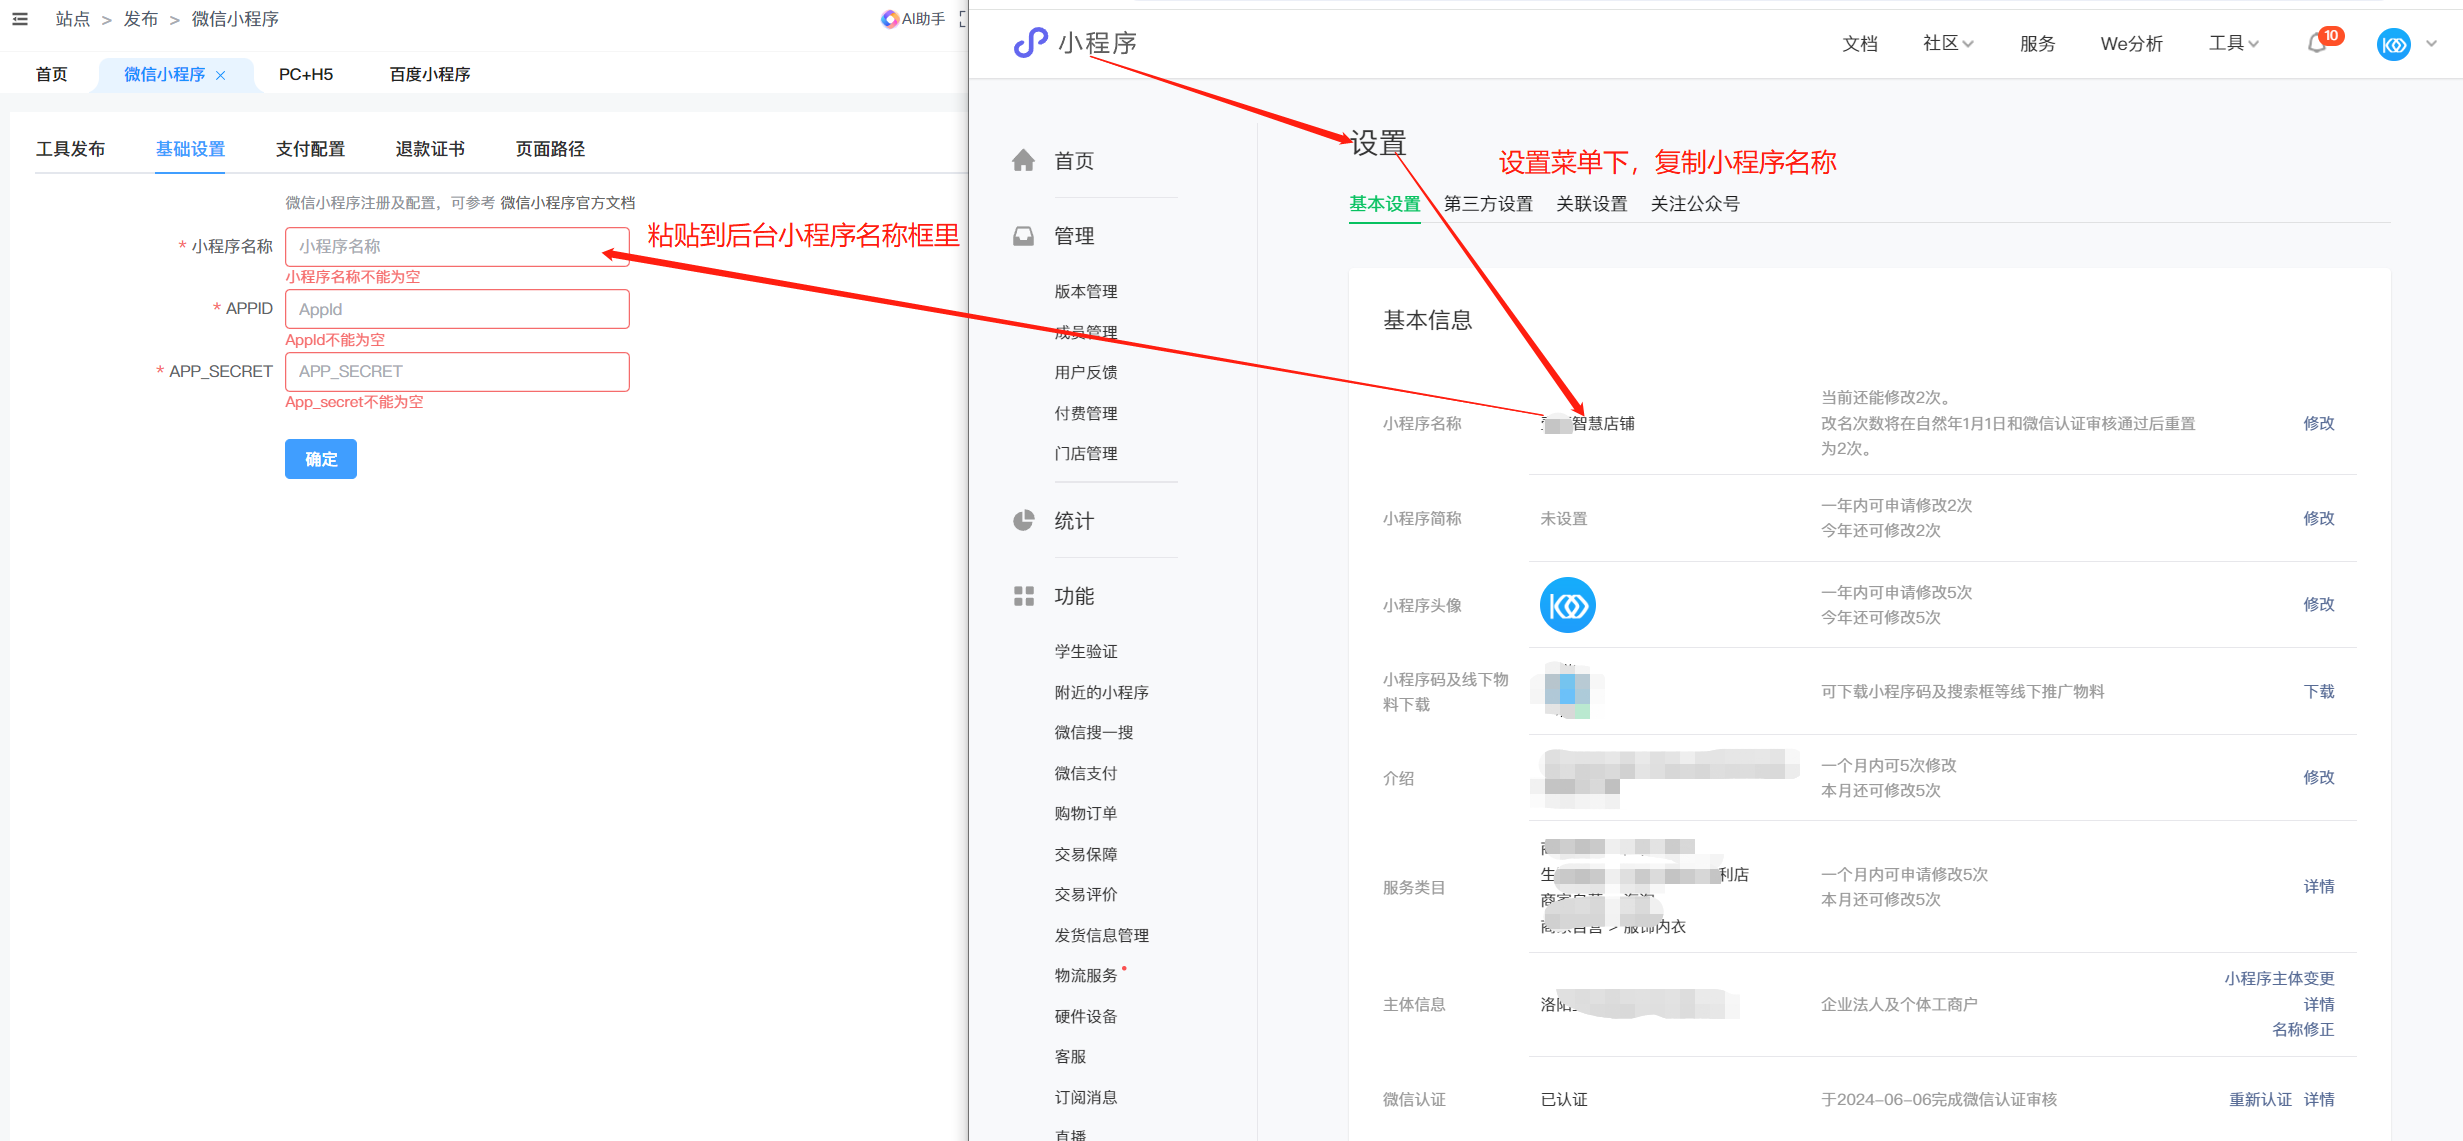Open 微信小程序官方文档 link
Screen dimensions: 2463x1141
click(568, 203)
